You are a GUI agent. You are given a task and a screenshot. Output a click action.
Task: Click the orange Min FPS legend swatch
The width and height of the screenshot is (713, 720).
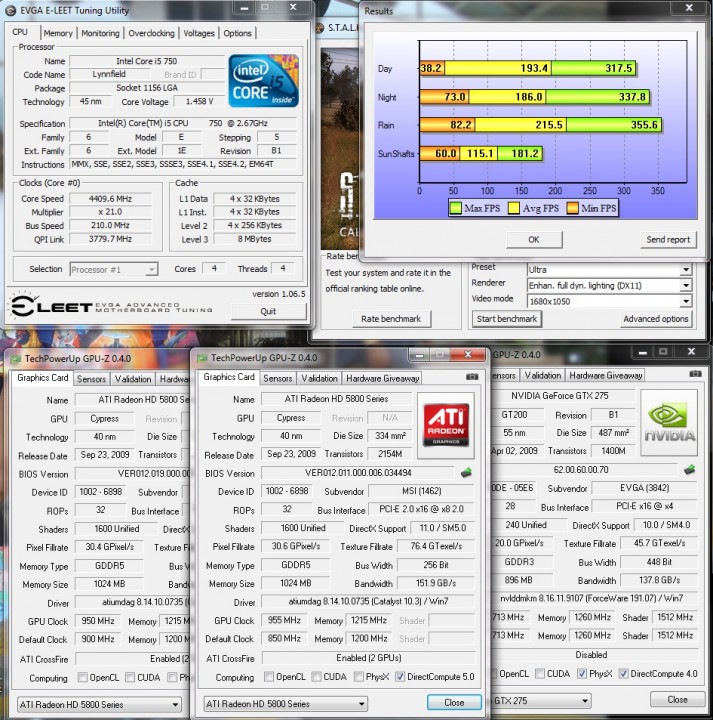572,208
